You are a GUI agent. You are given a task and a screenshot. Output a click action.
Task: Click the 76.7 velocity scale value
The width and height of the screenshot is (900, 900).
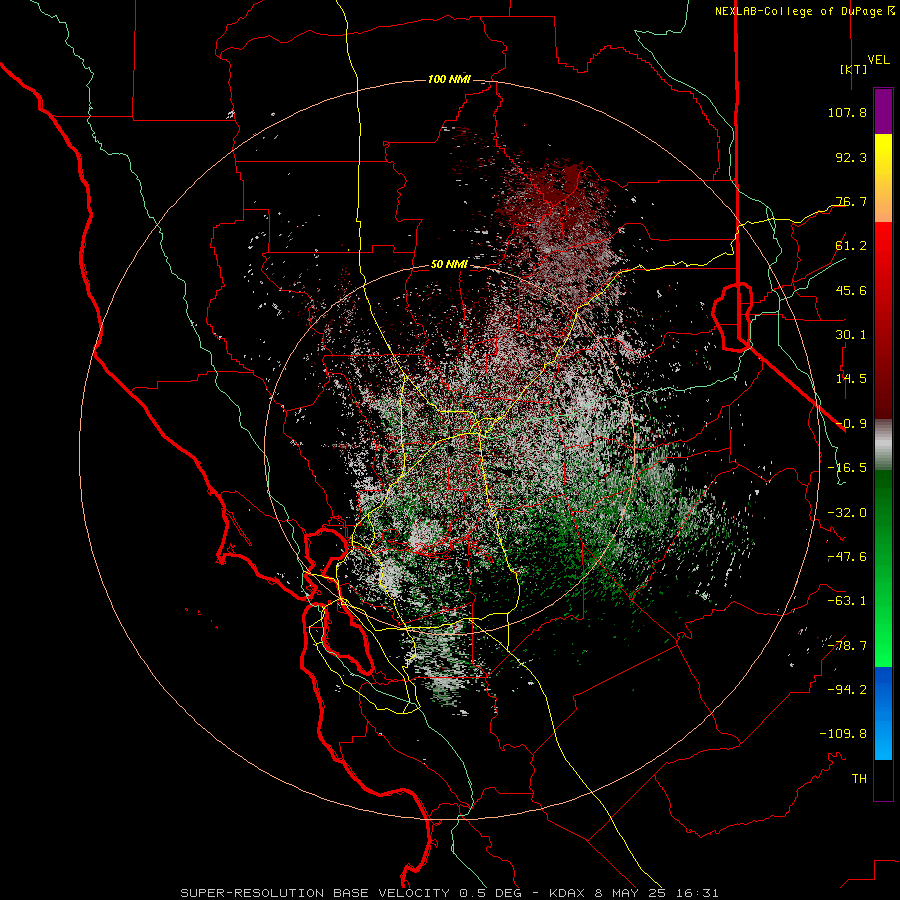coord(851,201)
